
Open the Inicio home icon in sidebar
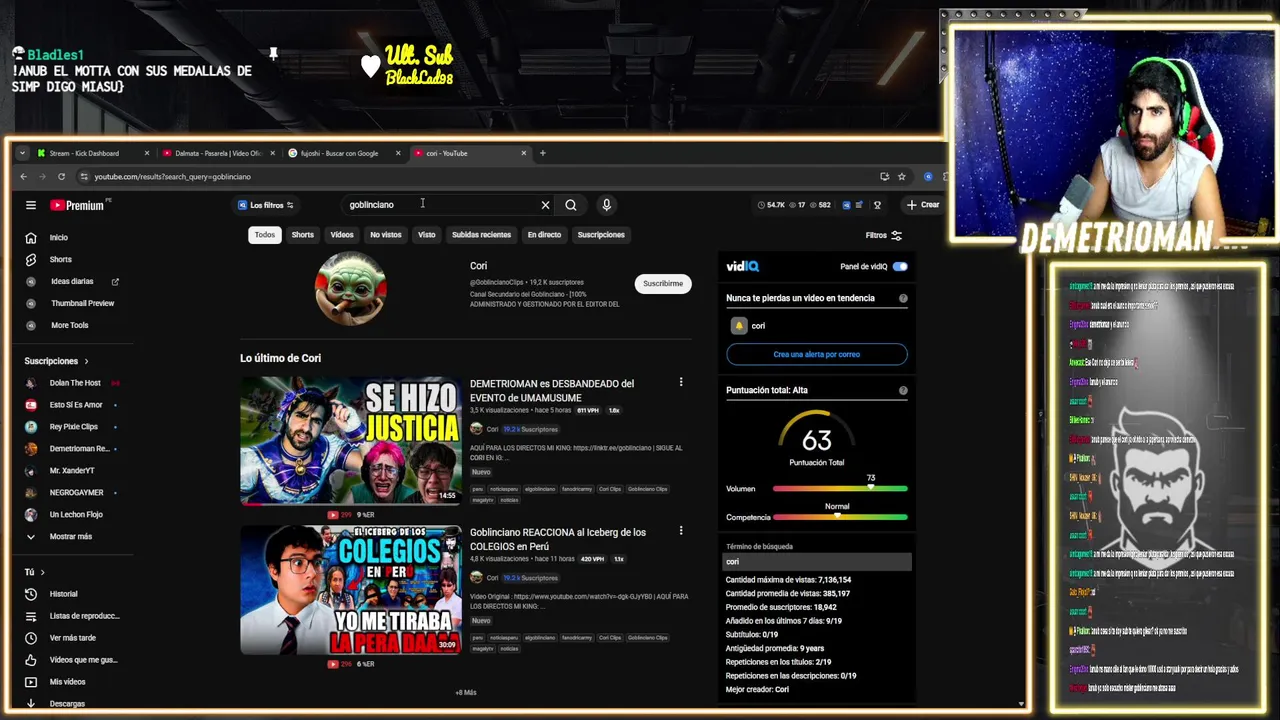pos(31,237)
